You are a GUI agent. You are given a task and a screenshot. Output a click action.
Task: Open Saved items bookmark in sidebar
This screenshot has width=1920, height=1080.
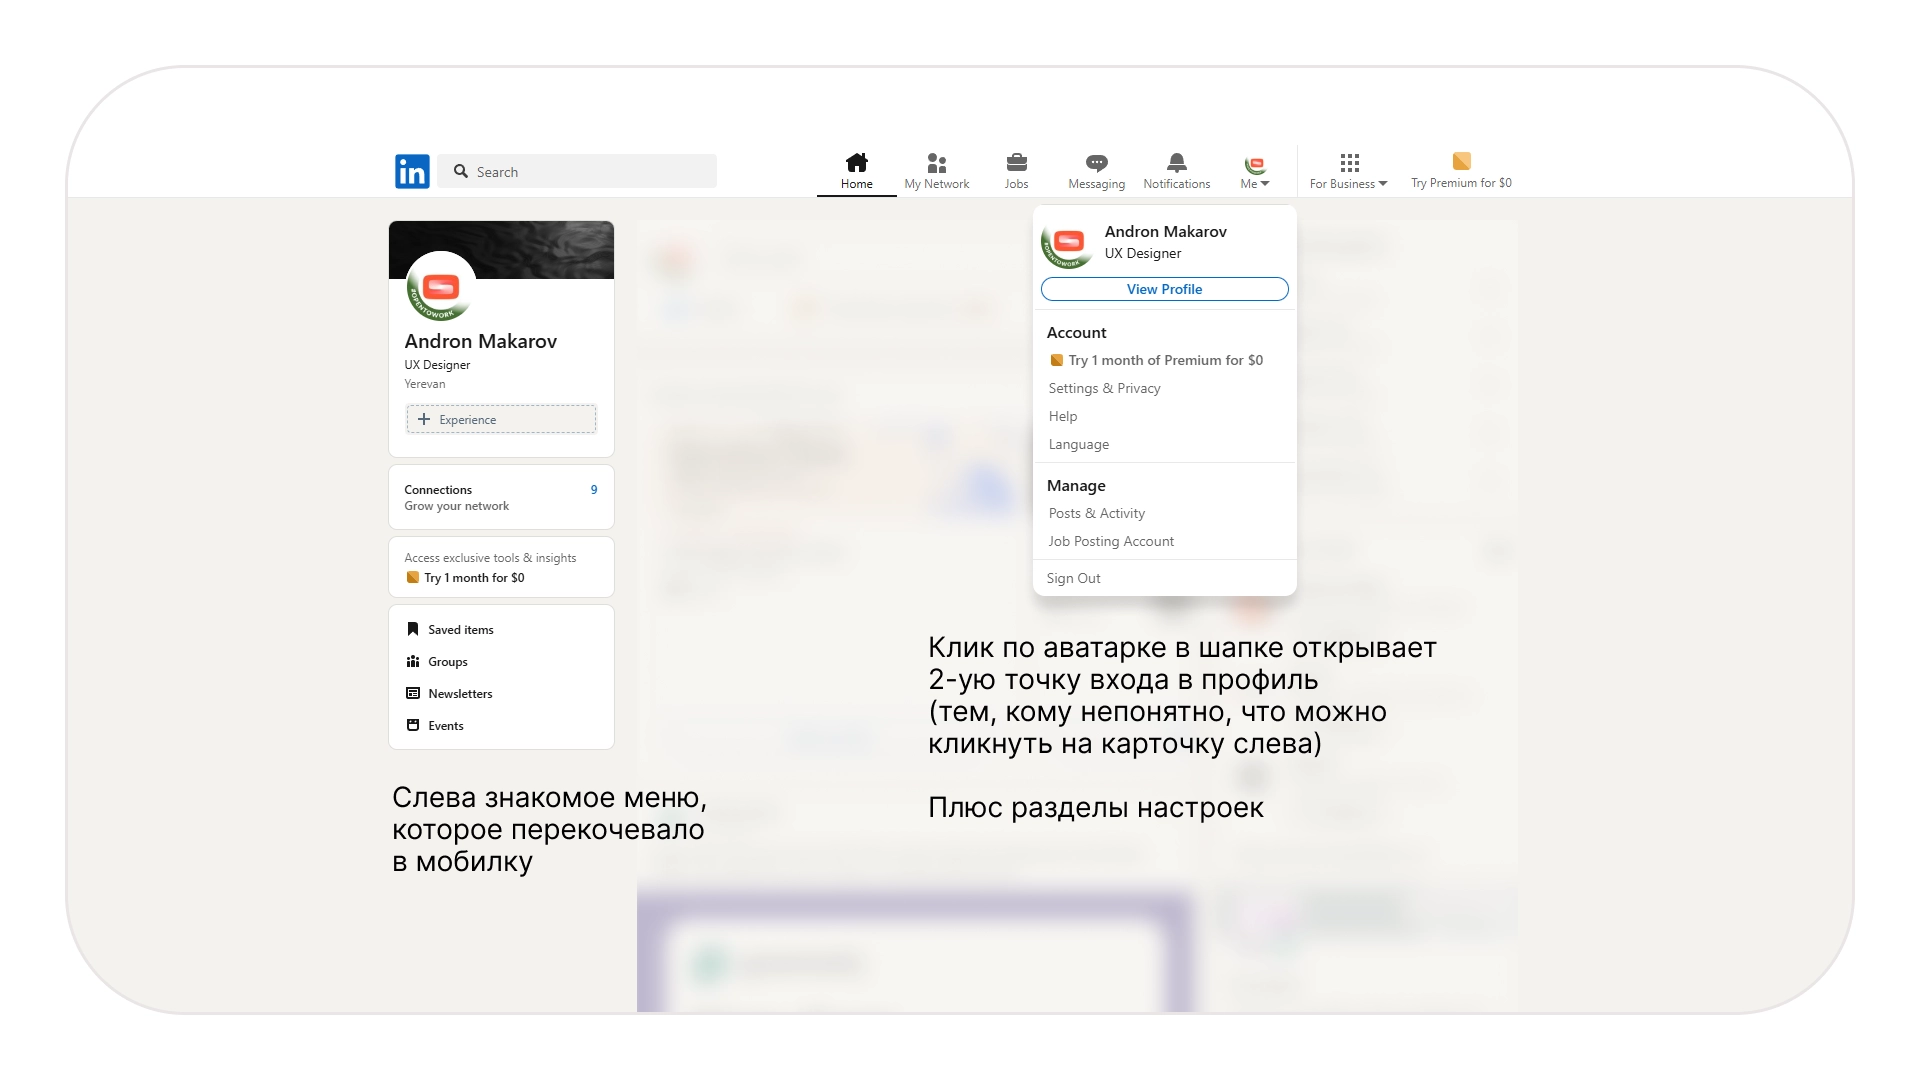point(460,630)
